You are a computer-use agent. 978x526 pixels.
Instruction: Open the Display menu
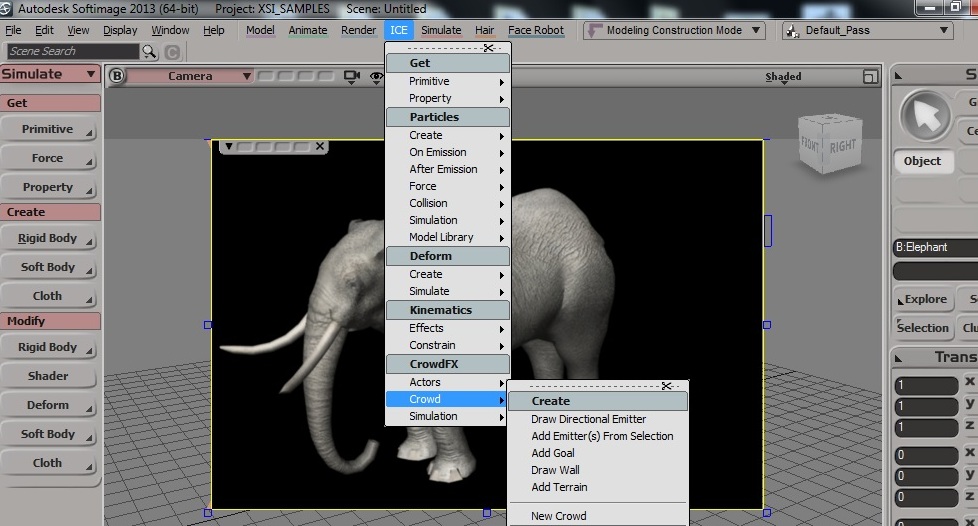pos(120,30)
